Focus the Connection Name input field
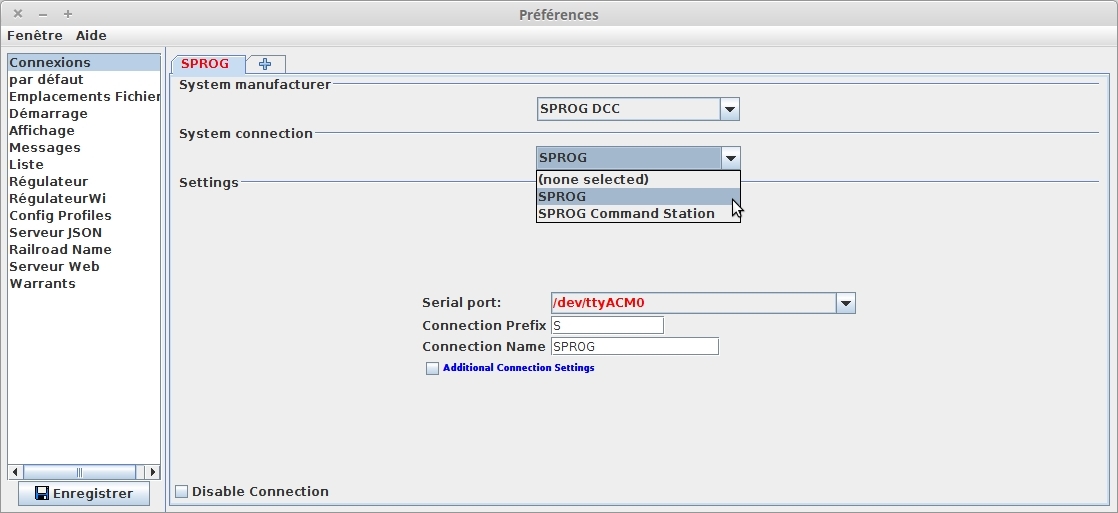1118x513 pixels. tap(635, 347)
